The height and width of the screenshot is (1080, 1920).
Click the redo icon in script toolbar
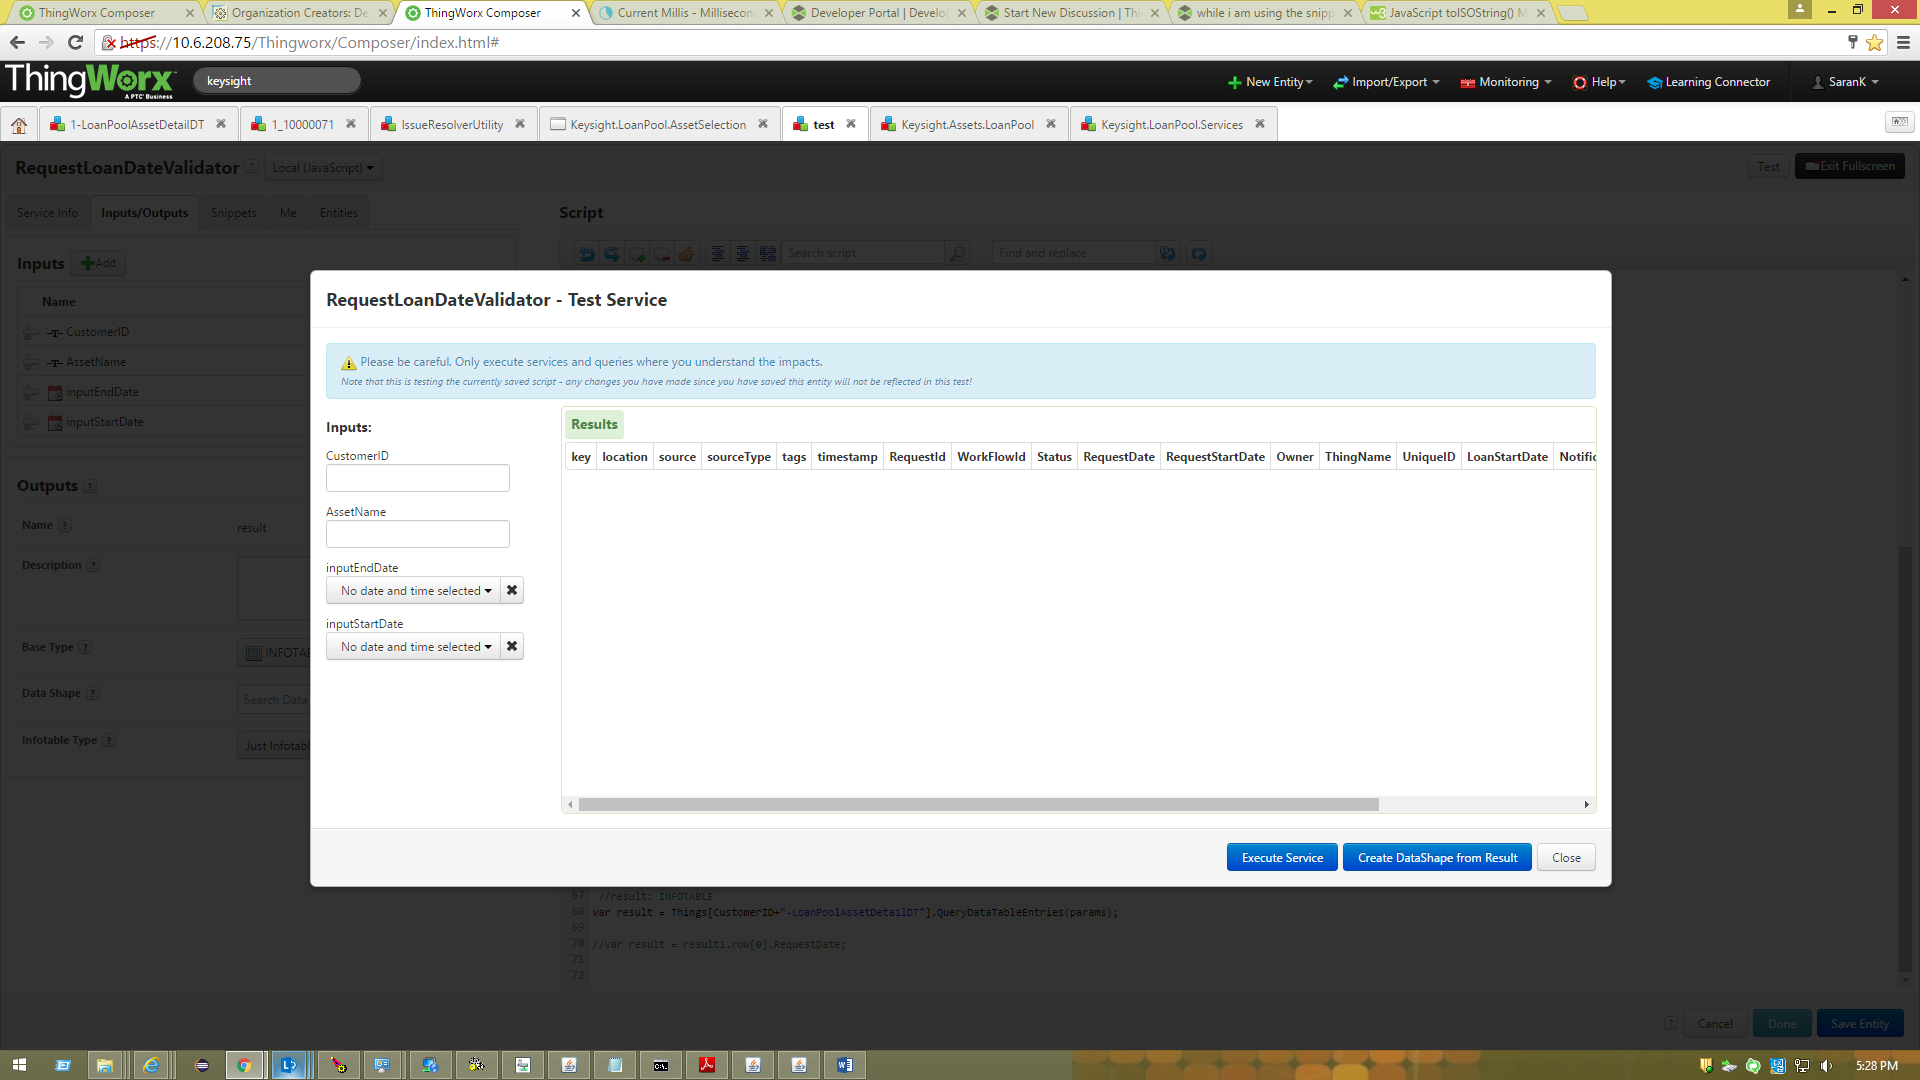coord(612,254)
